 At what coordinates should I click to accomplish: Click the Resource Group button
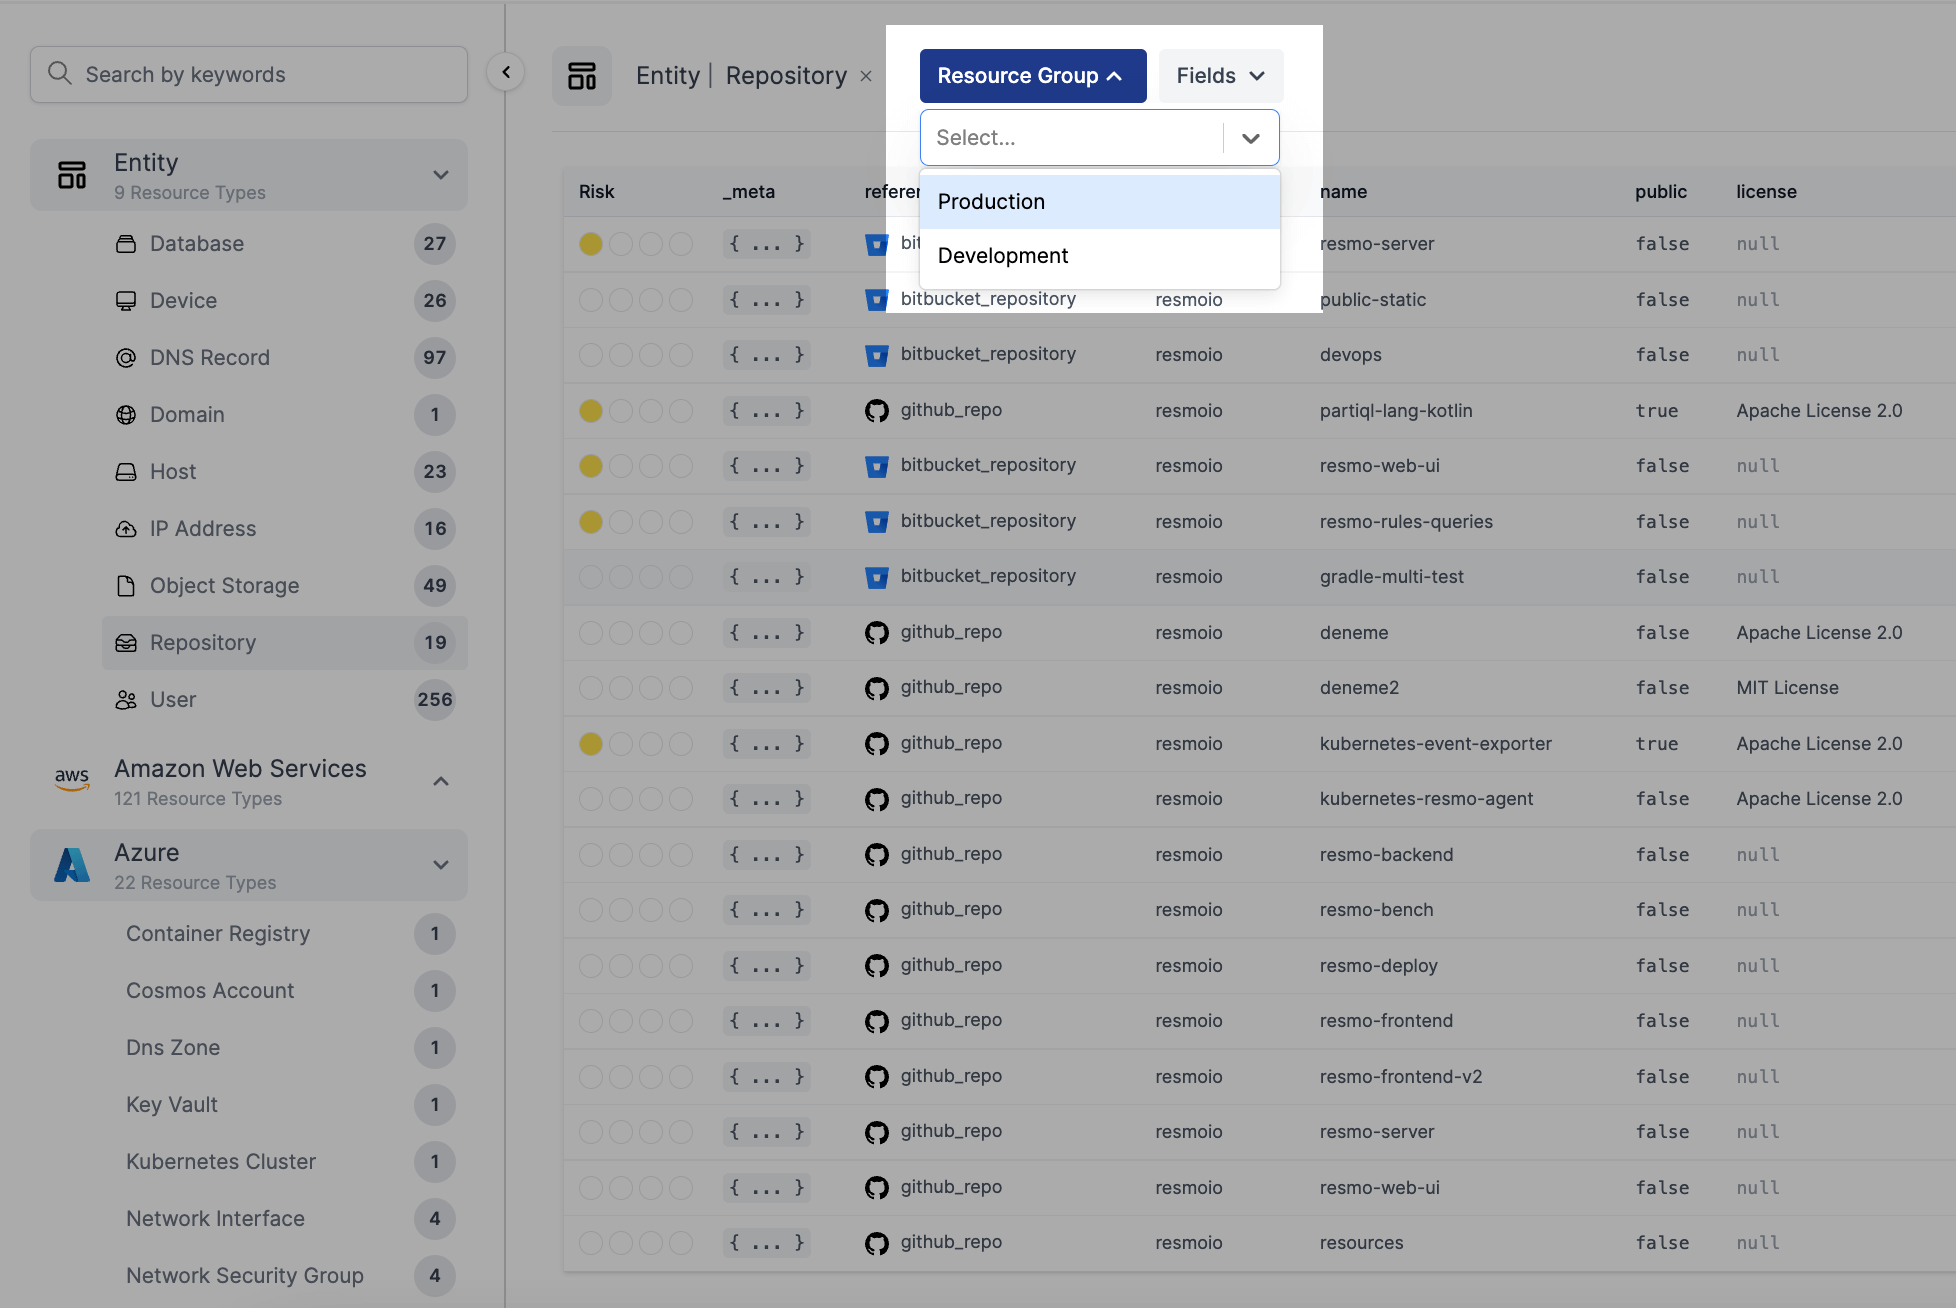(1032, 75)
